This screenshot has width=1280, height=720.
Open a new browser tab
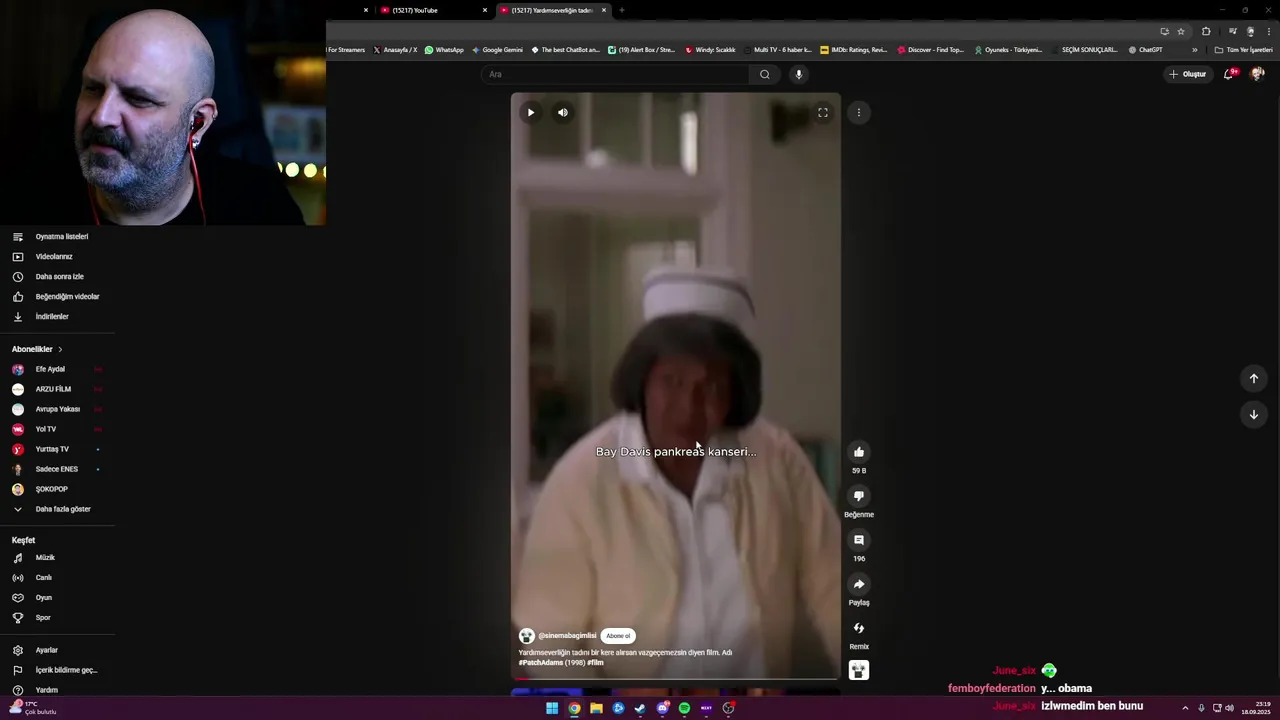pyautogui.click(x=621, y=10)
